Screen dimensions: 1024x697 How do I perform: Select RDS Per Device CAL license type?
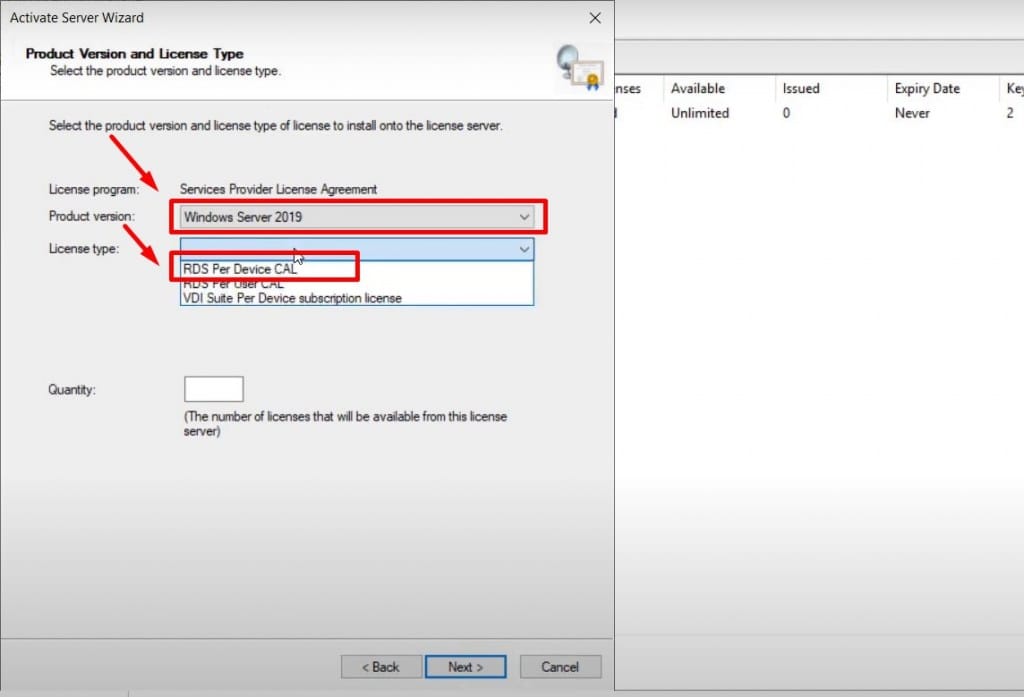tap(264, 267)
